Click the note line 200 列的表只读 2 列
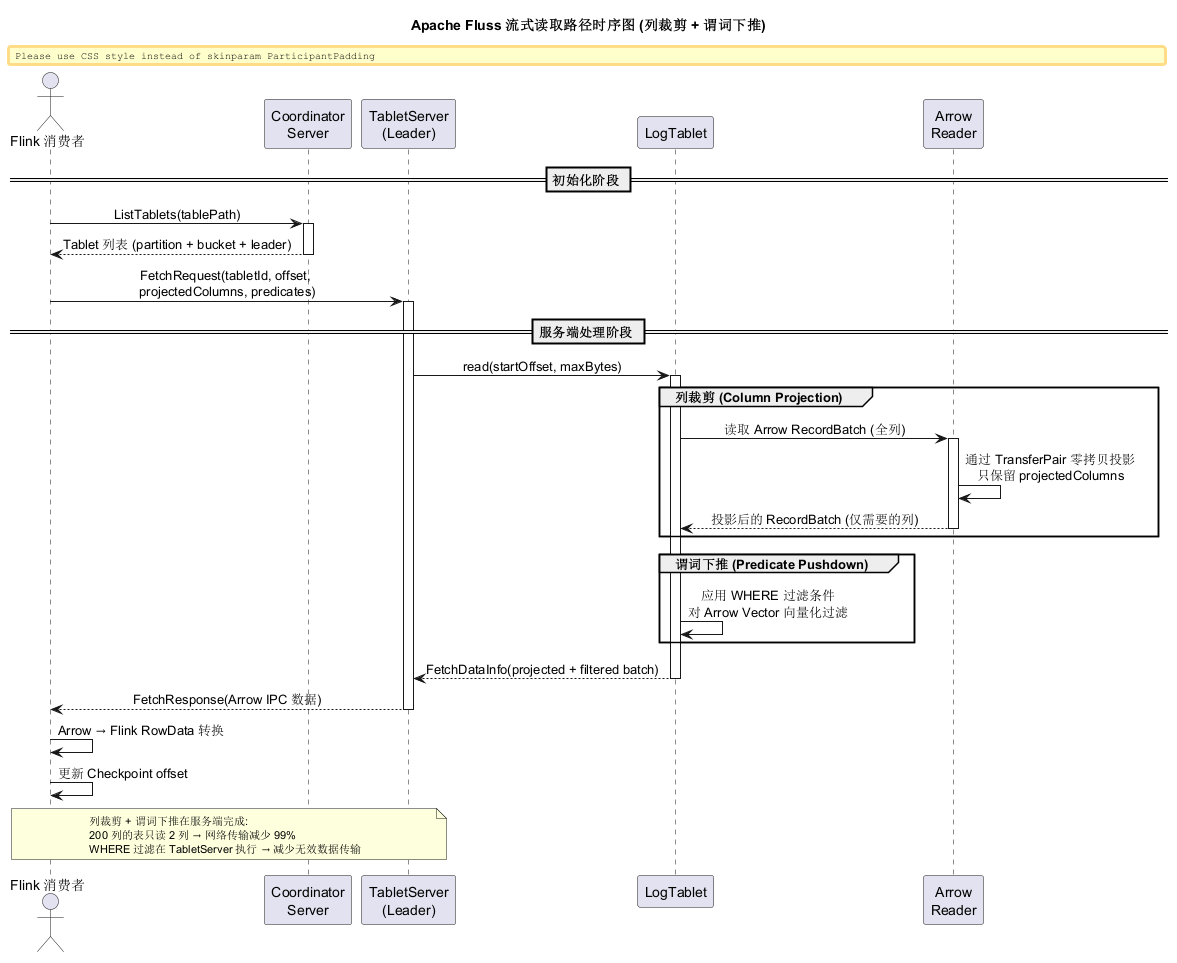This screenshot has height=963, width=1177. tap(192, 835)
